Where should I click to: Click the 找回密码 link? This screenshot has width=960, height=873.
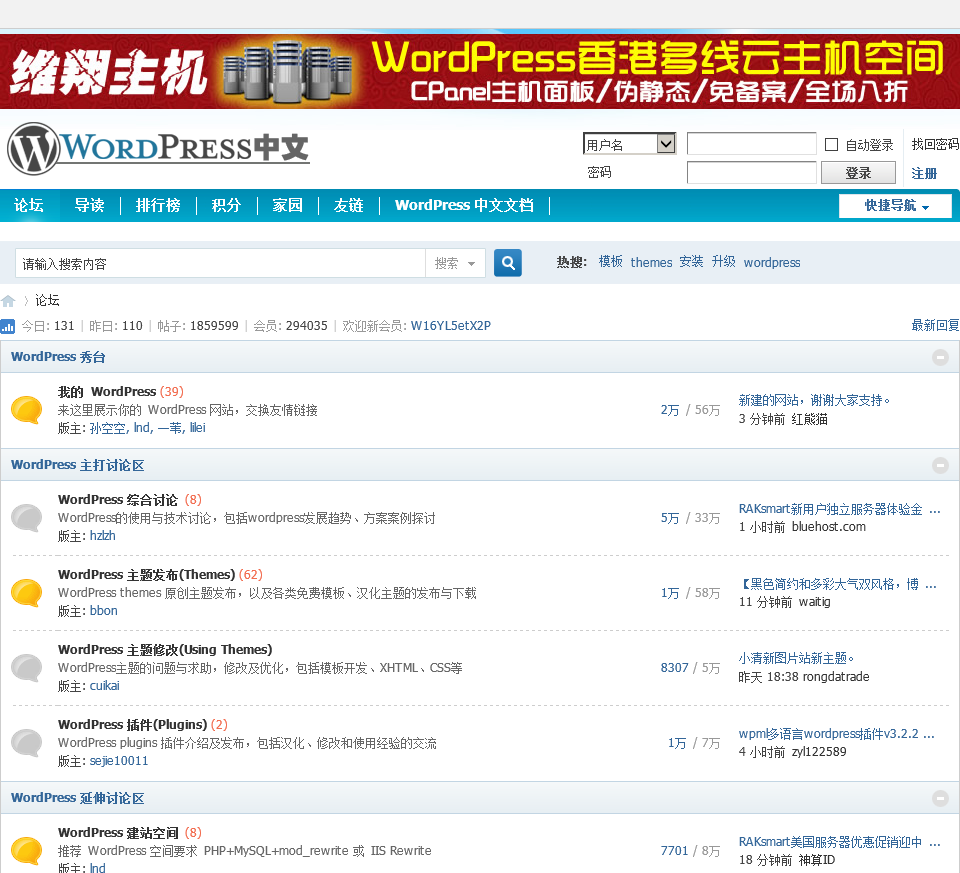[x=935, y=144]
